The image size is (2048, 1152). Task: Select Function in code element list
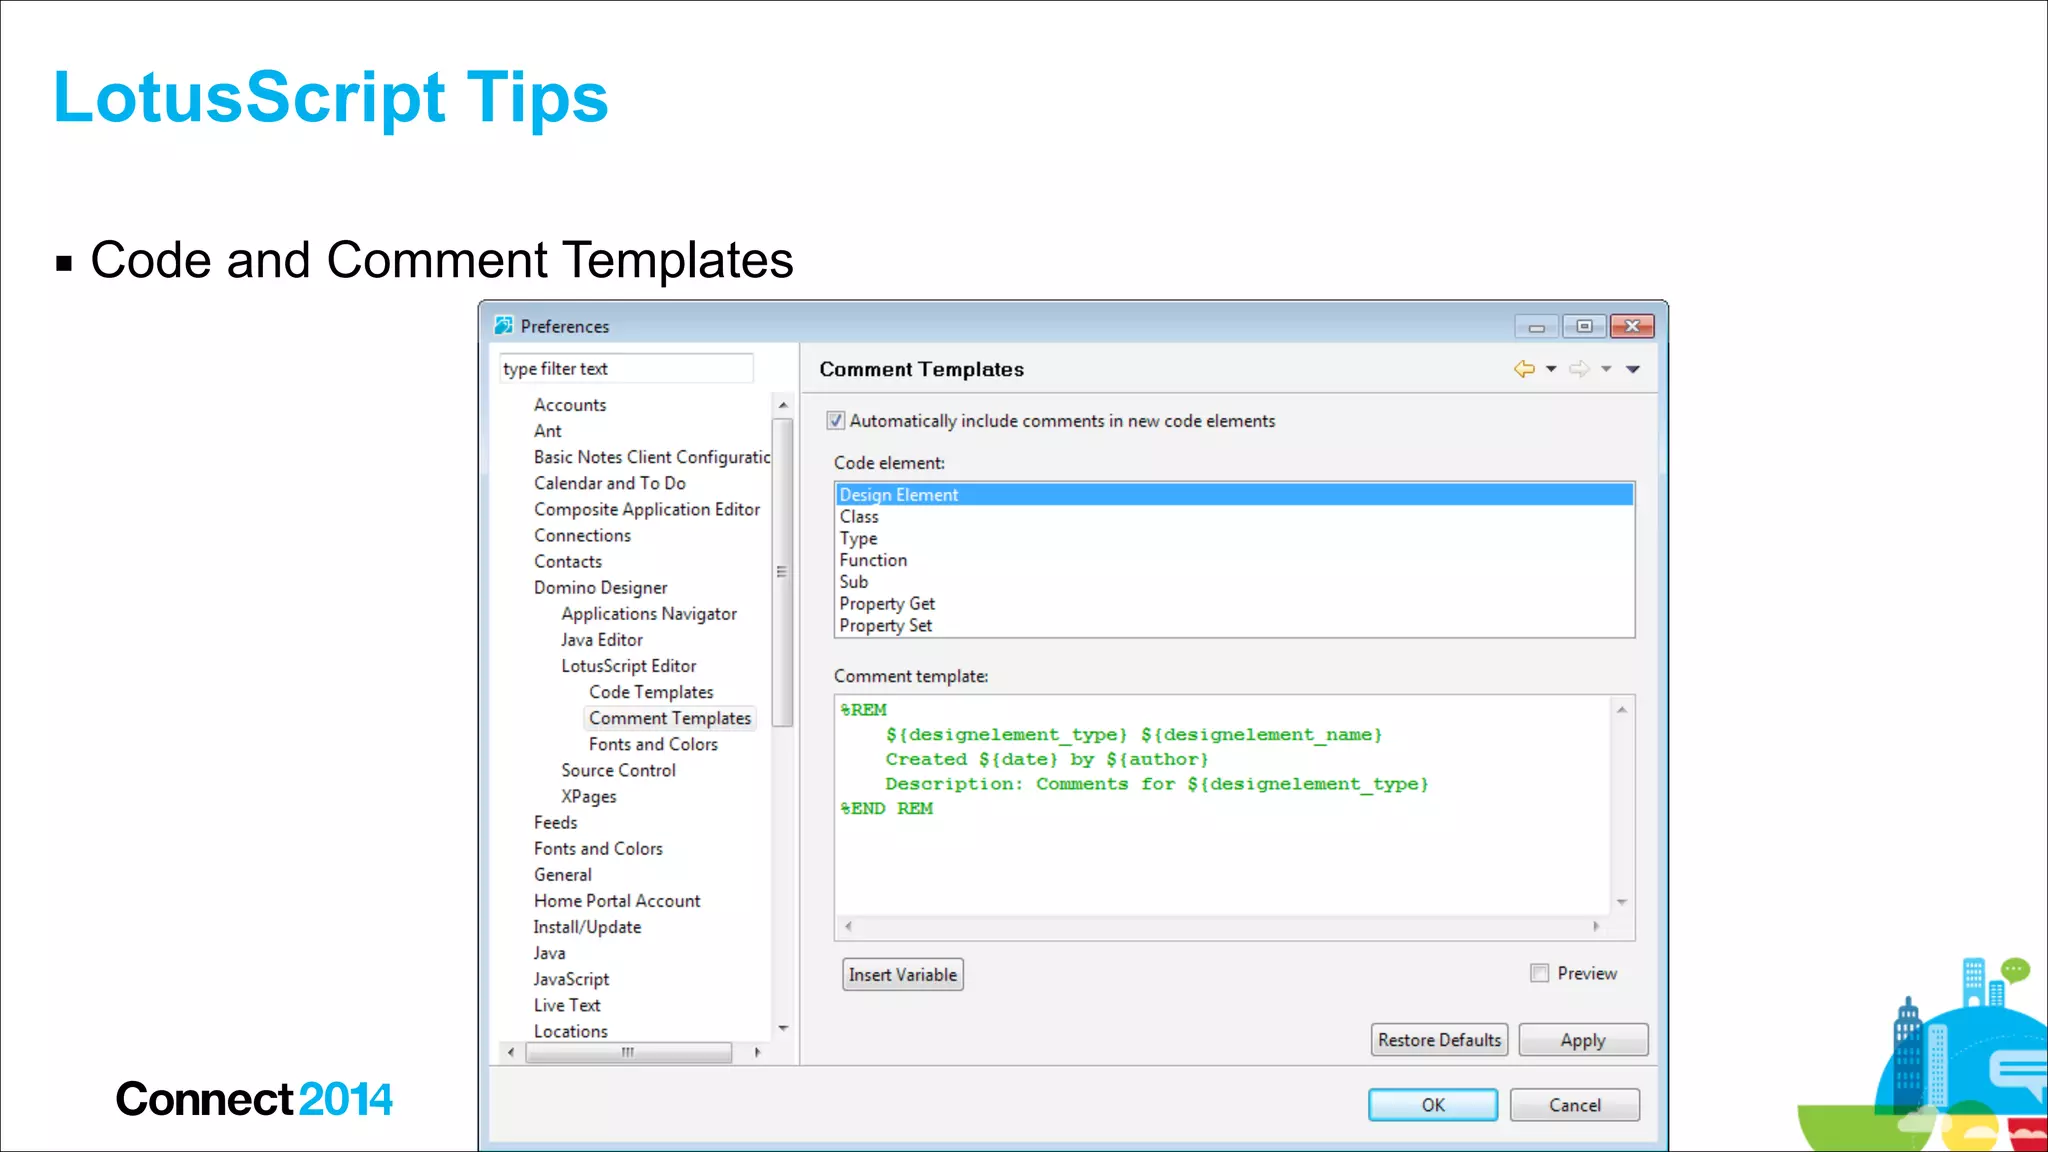(x=1234, y=561)
